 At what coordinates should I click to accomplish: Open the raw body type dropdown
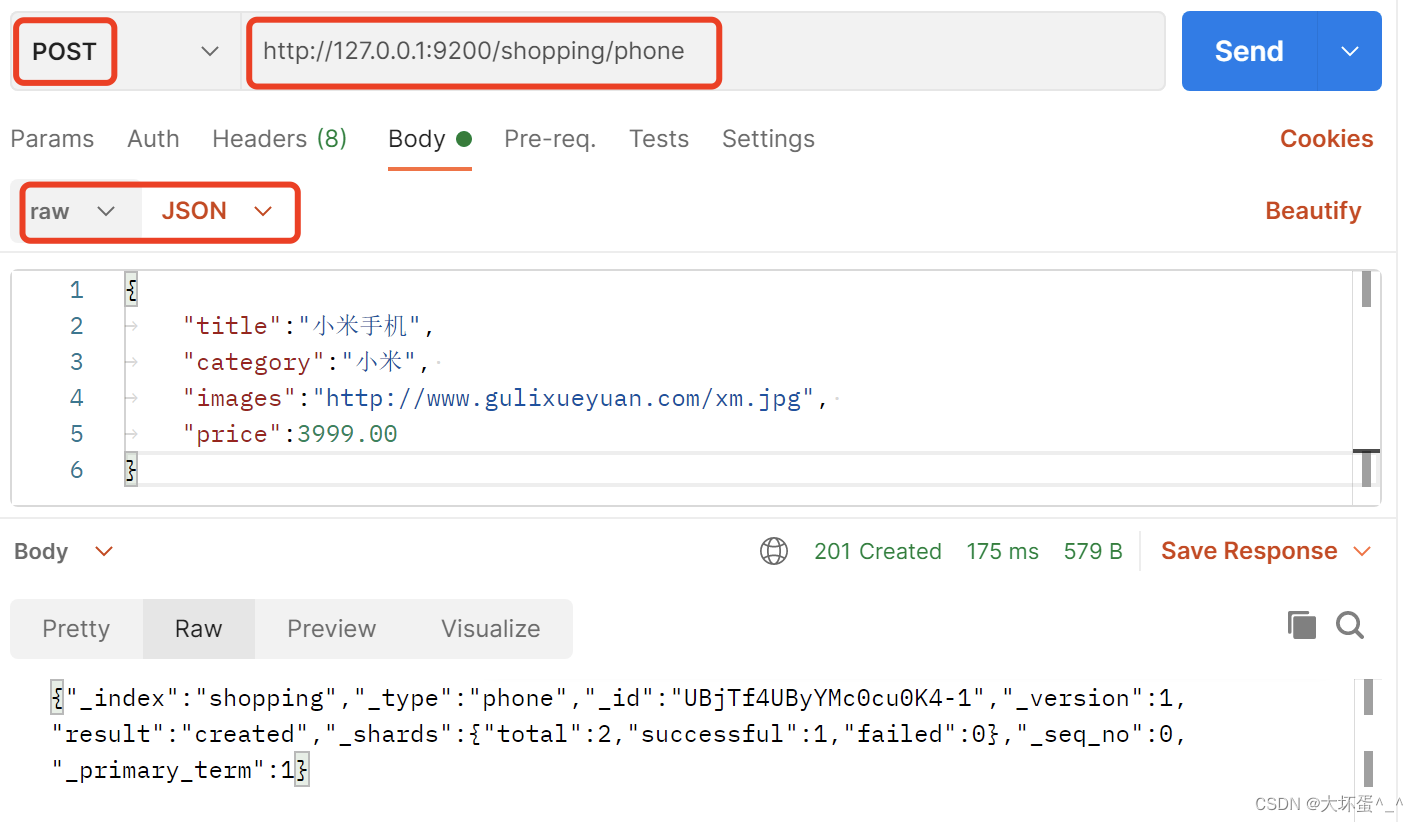(x=74, y=211)
